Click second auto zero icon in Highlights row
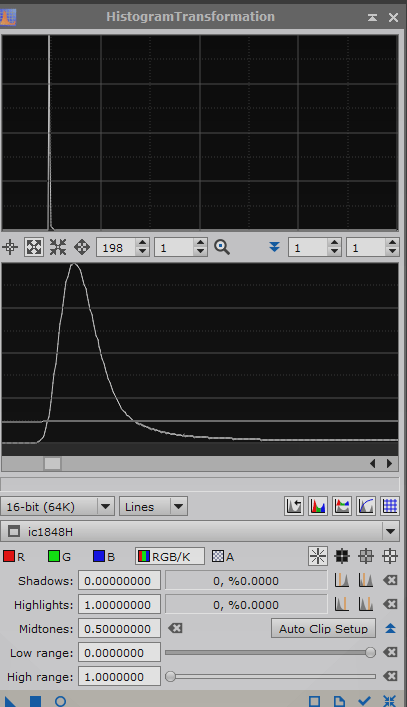Screen dimensions: 407x707 [x=366, y=604]
